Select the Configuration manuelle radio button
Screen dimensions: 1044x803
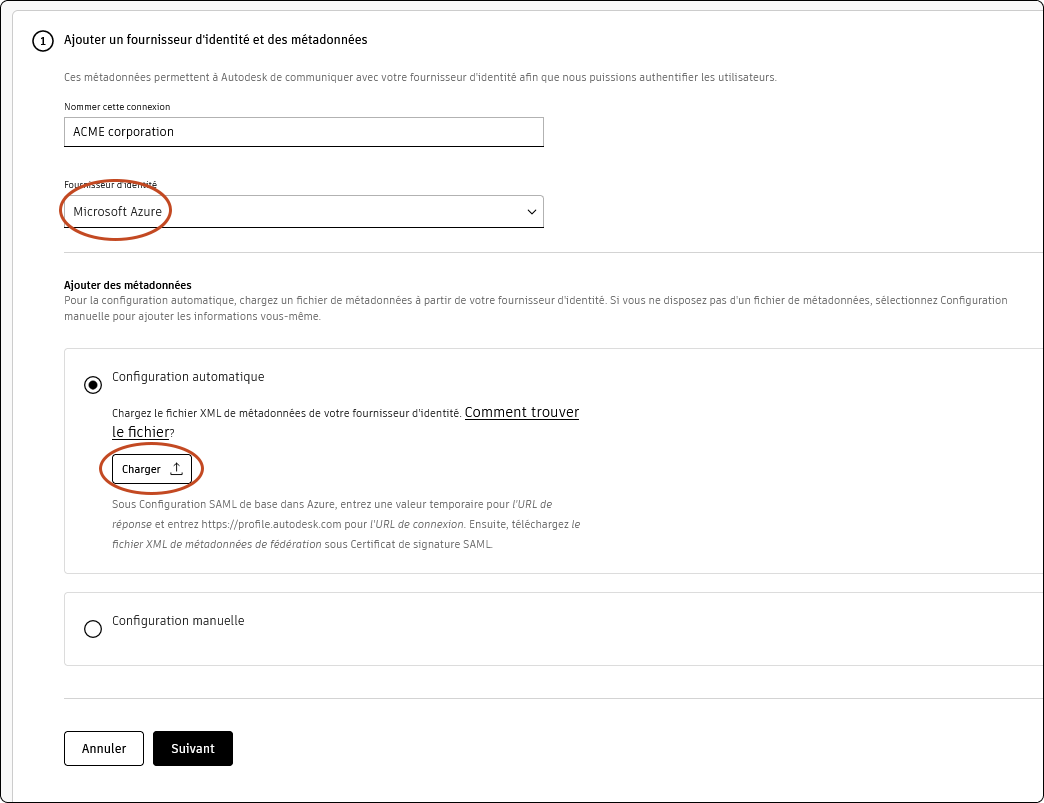93,628
